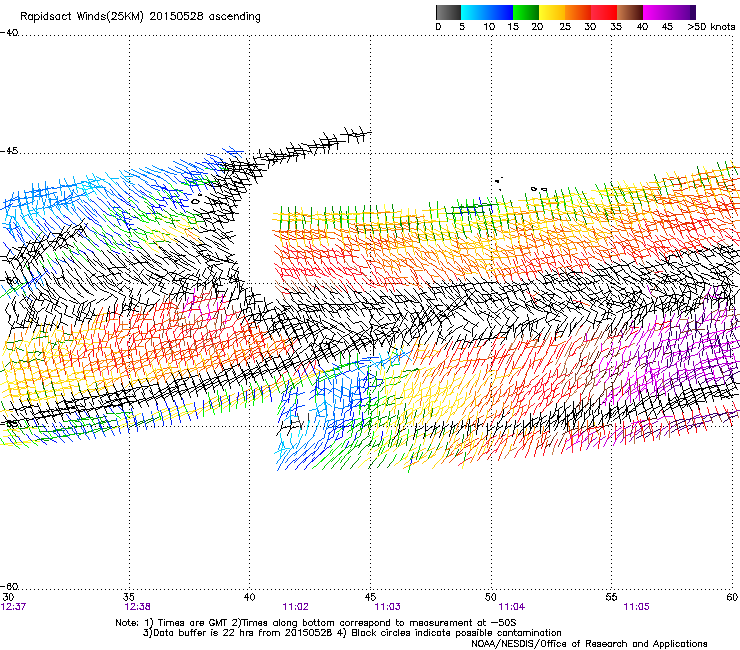Click the -45 latitude axis label
740x650 pixels.
tap(9, 151)
